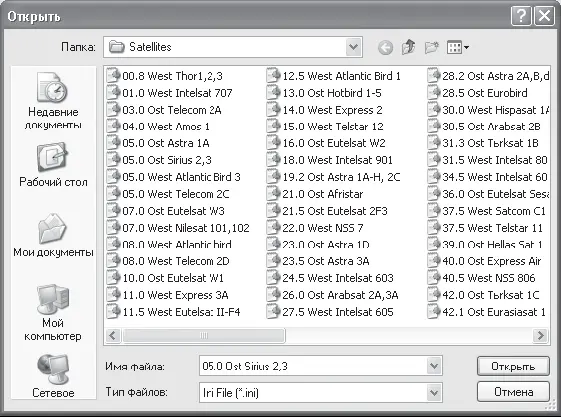The height and width of the screenshot is (417, 561).
Task: Click the Back navigation arrow icon
Action: [x=385, y=47]
